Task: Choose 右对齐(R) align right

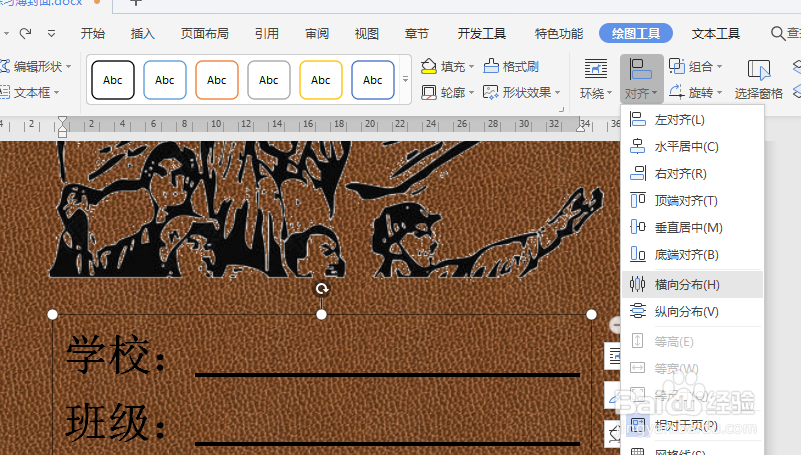Action: [x=692, y=174]
